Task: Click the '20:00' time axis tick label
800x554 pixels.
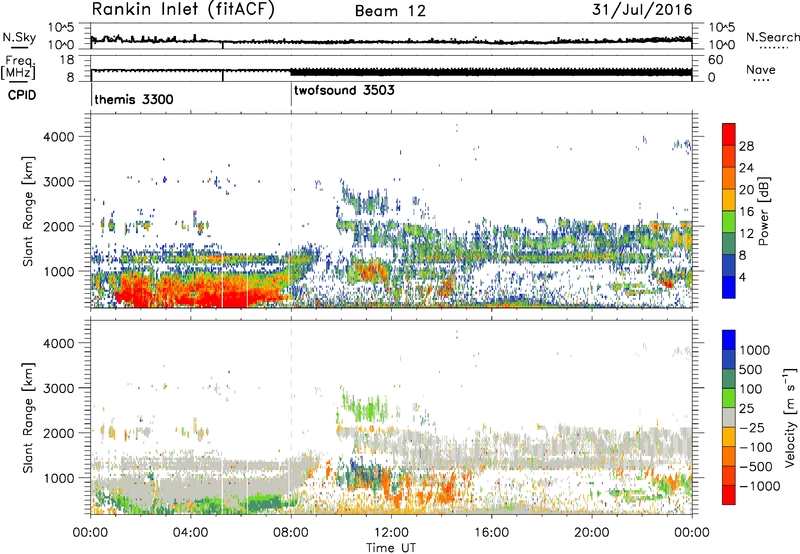Action: [x=592, y=533]
